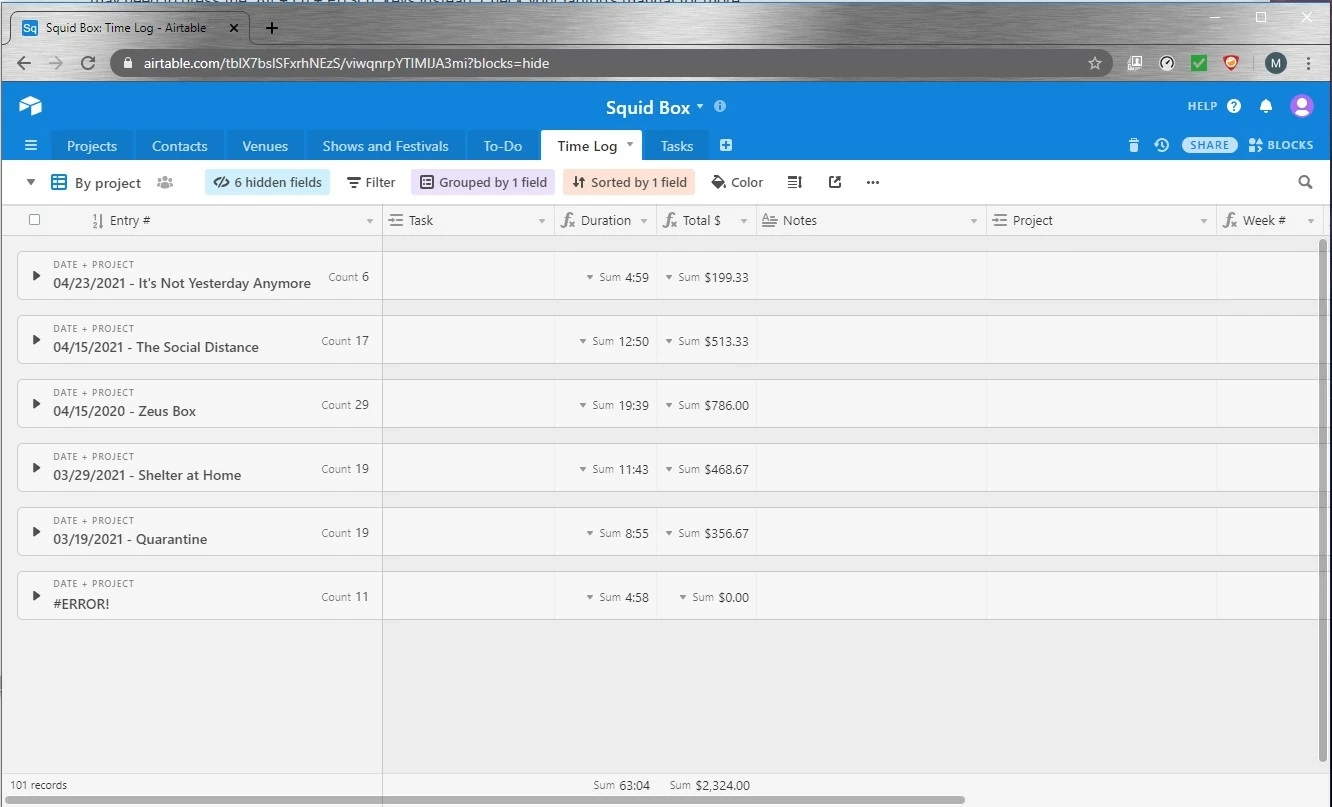Screen dimensions: 1332x807
Task: Open the Total $ column dropdown arrow
Action: pyautogui.click(x=744, y=221)
